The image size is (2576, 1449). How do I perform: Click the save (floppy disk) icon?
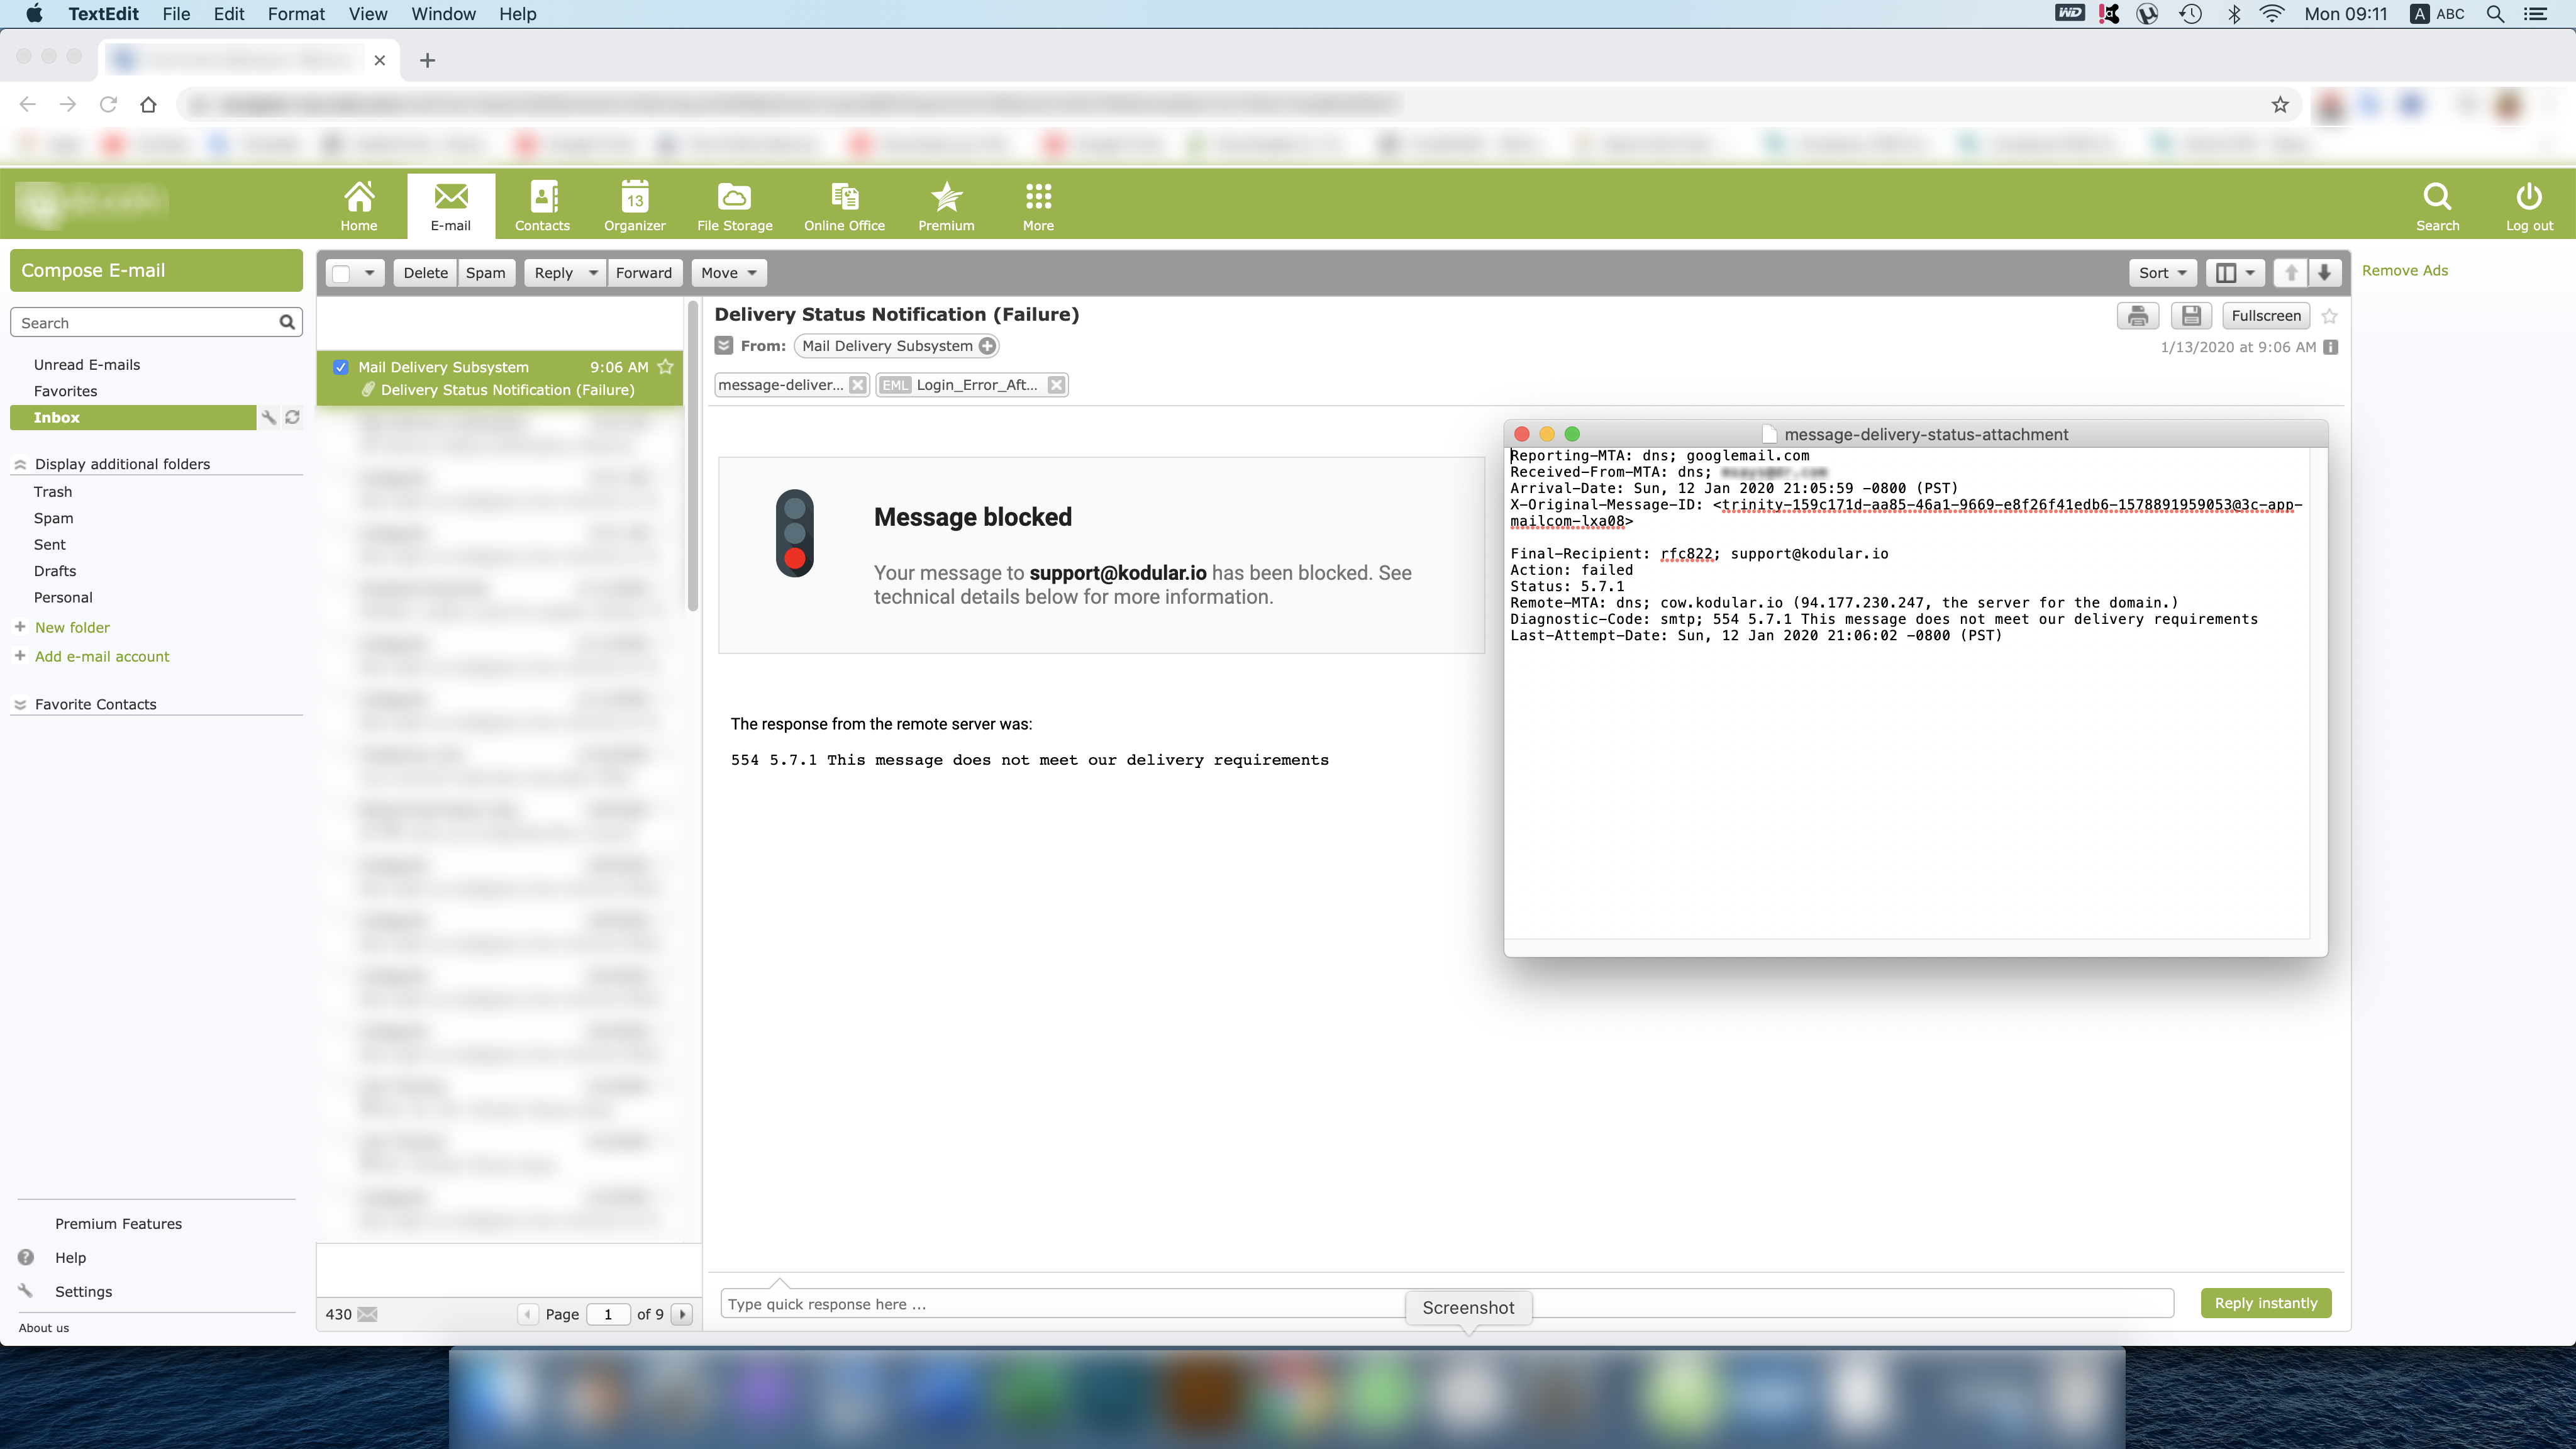click(x=2190, y=316)
